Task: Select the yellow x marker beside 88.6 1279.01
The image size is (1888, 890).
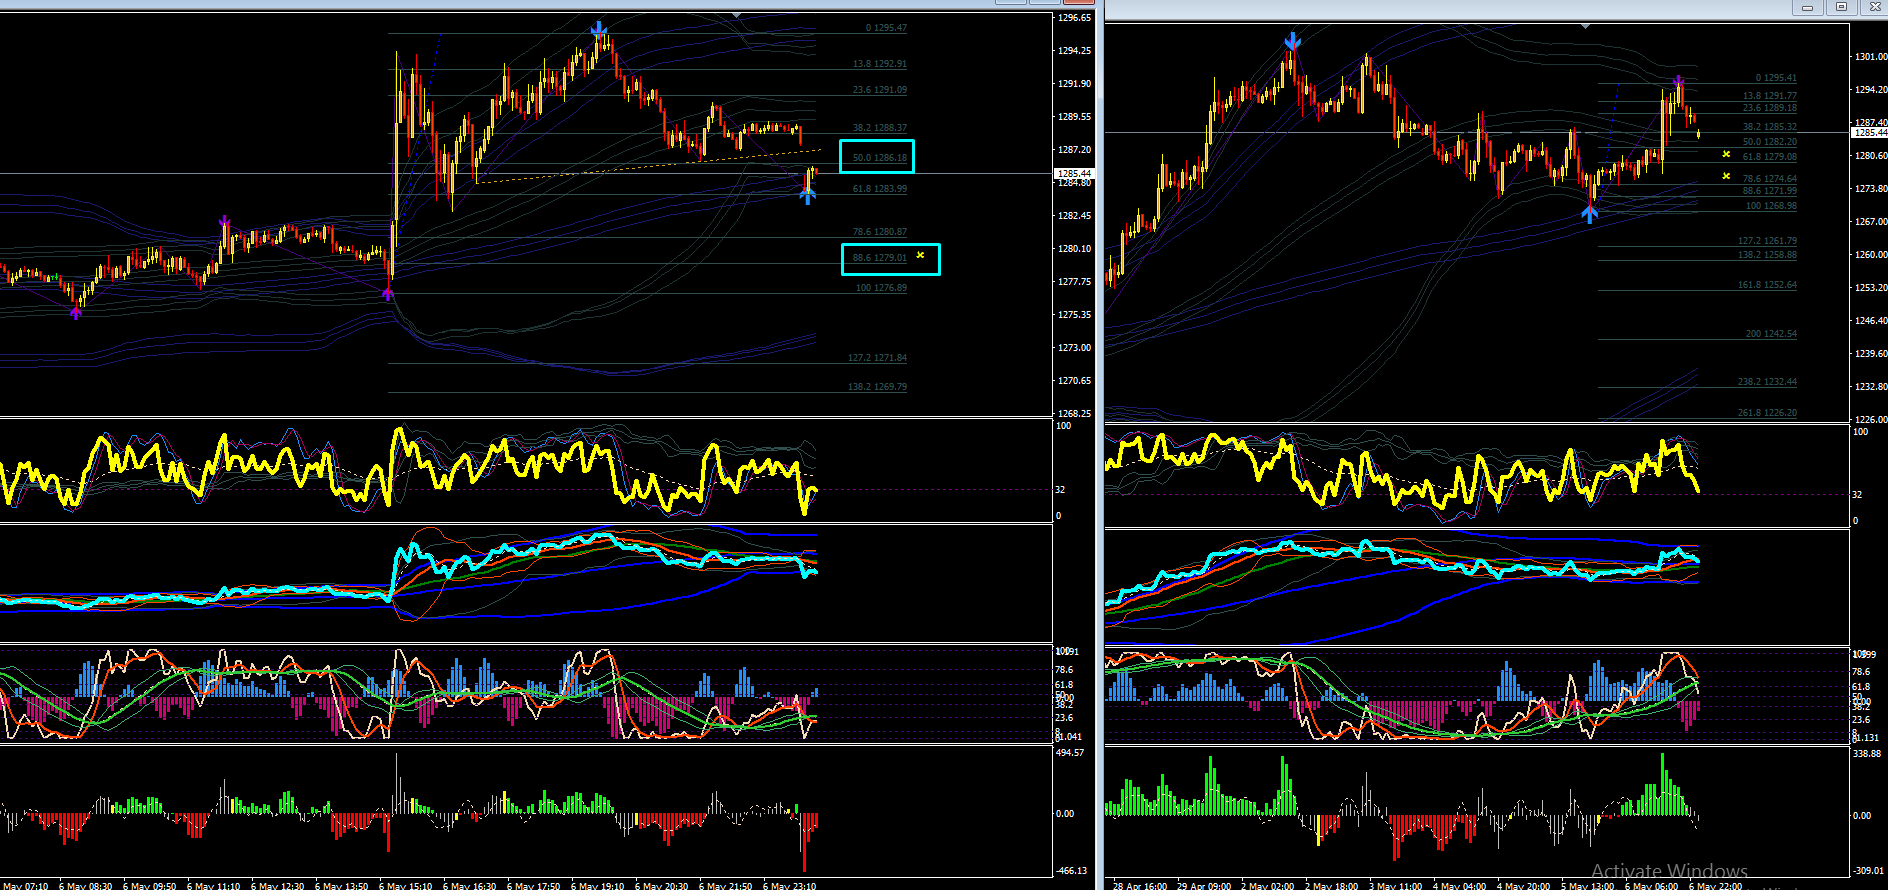Action: click(920, 255)
